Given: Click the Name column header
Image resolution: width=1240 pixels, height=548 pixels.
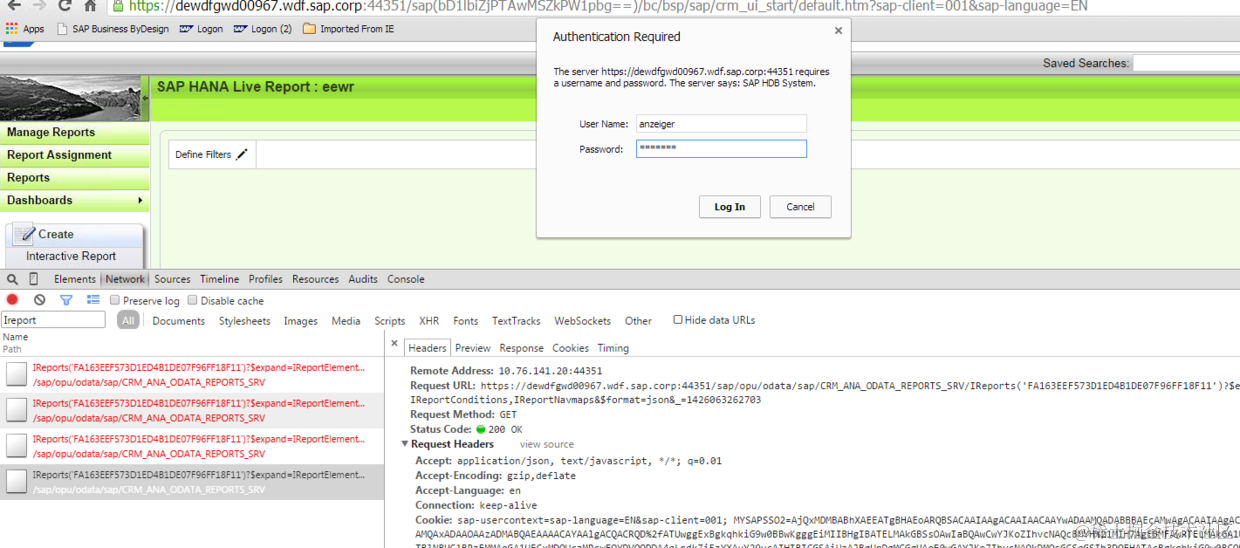Looking at the screenshot, I should click(15, 337).
